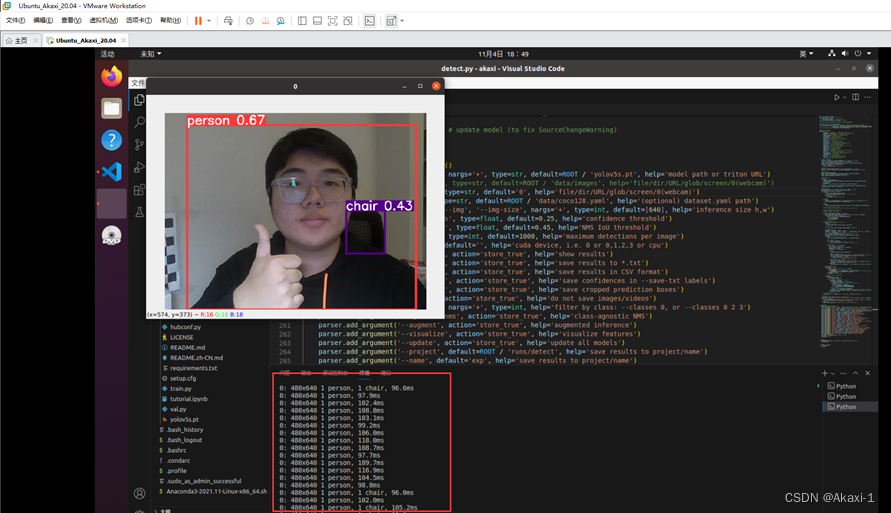The width and height of the screenshot is (891, 513).
Task: Take VM snapshot clock icon
Action: pyautogui.click(x=250, y=21)
